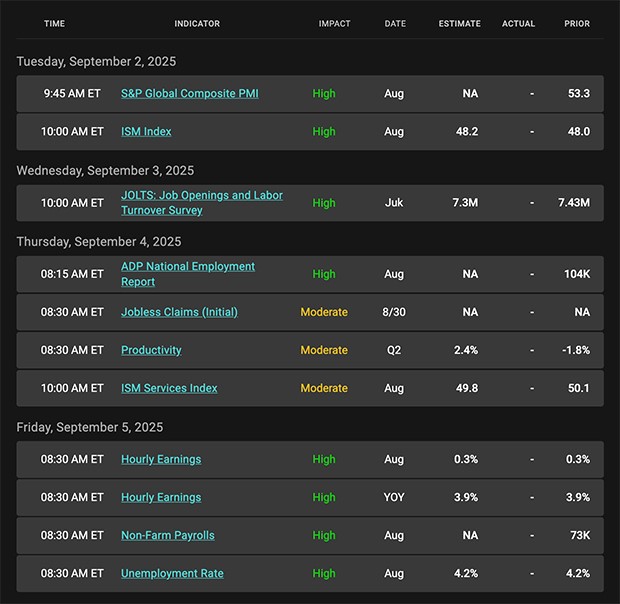The height and width of the screenshot is (604, 620).
Task: Click the DATE column header
Action: click(395, 24)
